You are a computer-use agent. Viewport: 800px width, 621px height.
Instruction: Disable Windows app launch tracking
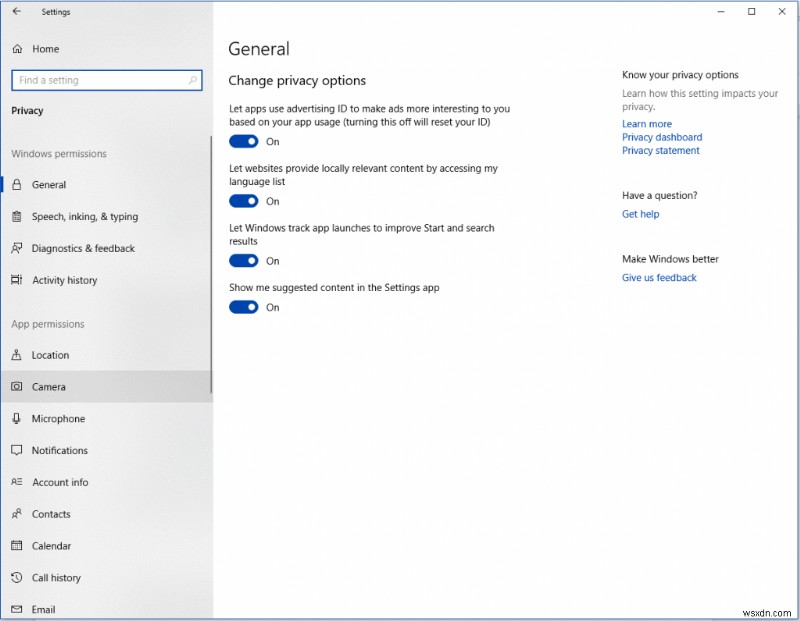tap(245, 261)
